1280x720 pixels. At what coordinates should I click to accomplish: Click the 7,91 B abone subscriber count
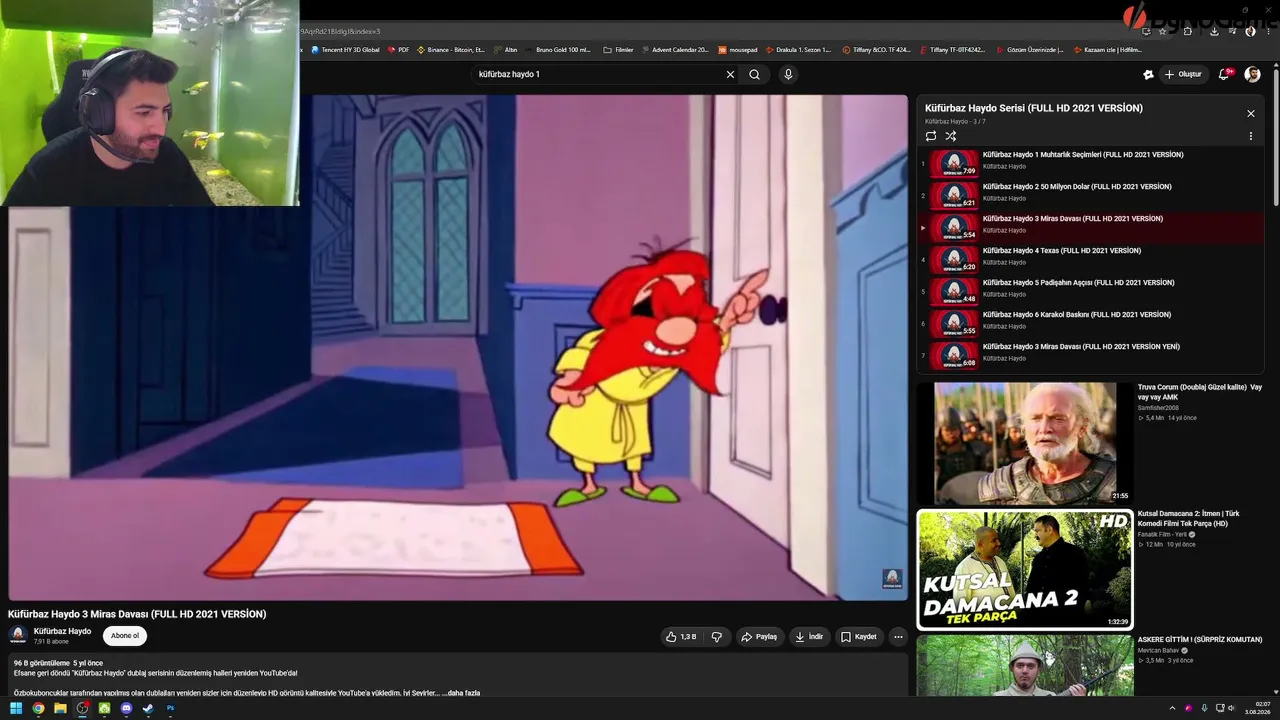[x=50, y=642]
